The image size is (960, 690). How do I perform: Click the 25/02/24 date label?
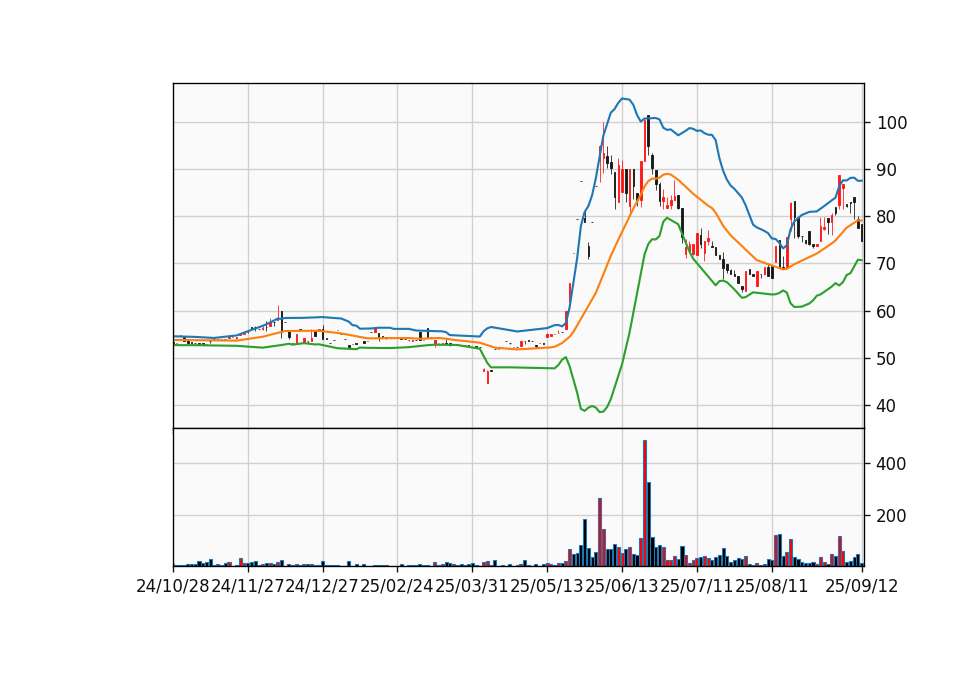coord(397,587)
